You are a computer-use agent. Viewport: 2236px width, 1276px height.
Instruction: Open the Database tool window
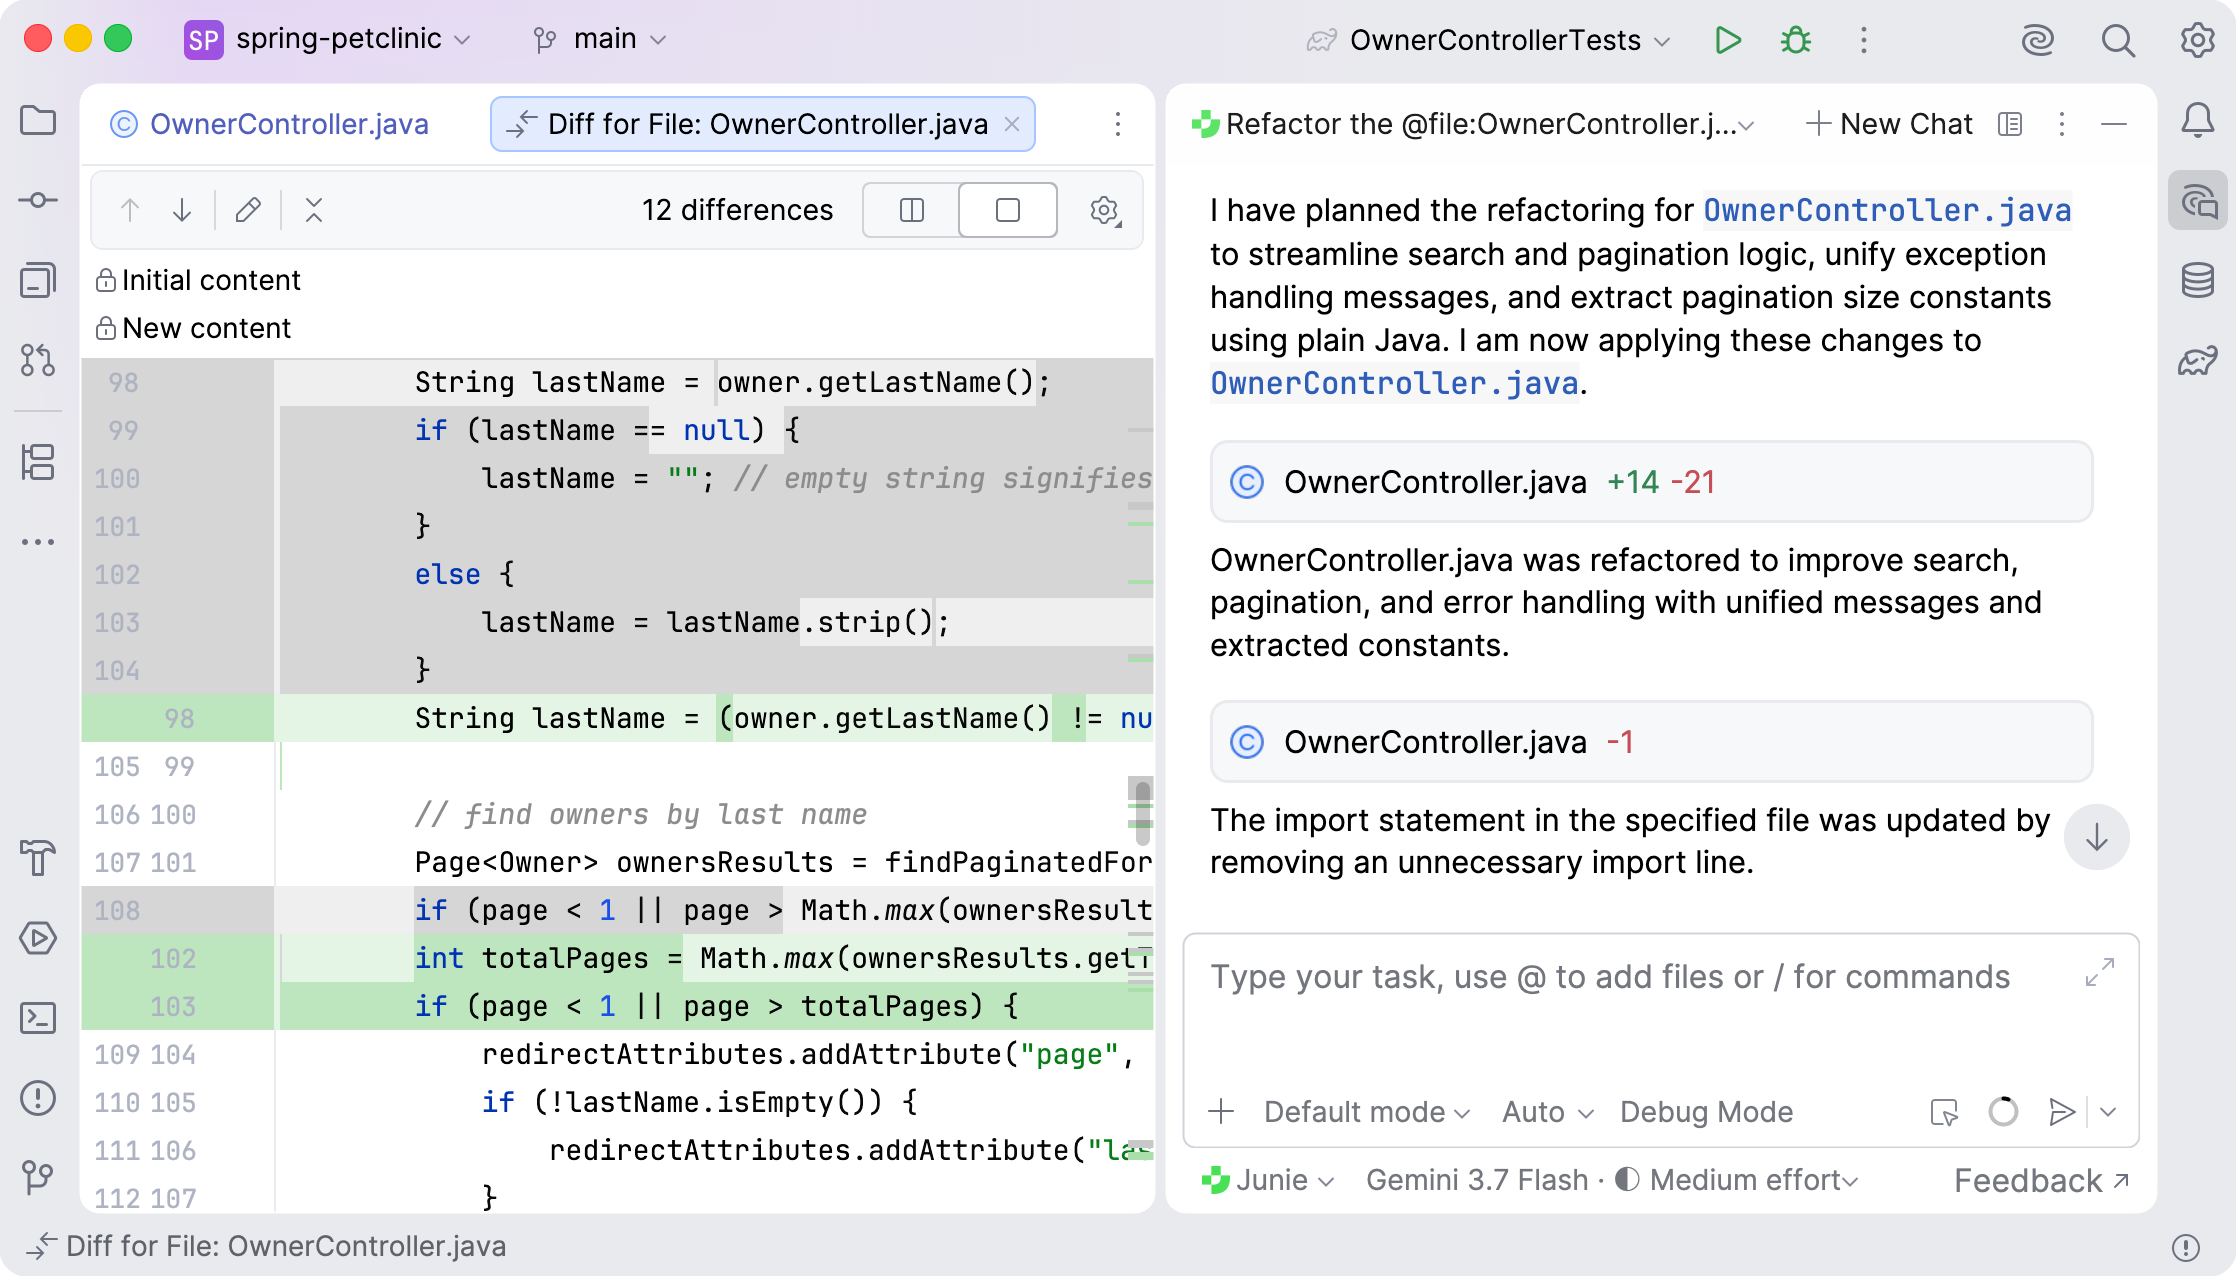click(2197, 280)
